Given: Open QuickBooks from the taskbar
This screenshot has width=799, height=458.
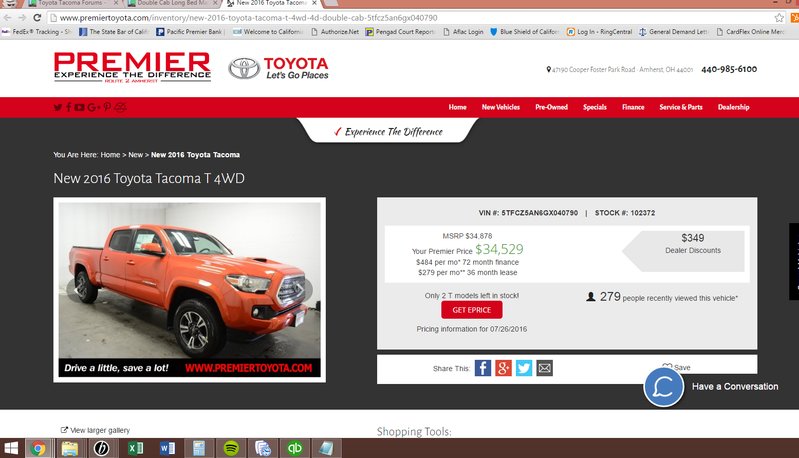Looking at the screenshot, I should tap(295, 448).
